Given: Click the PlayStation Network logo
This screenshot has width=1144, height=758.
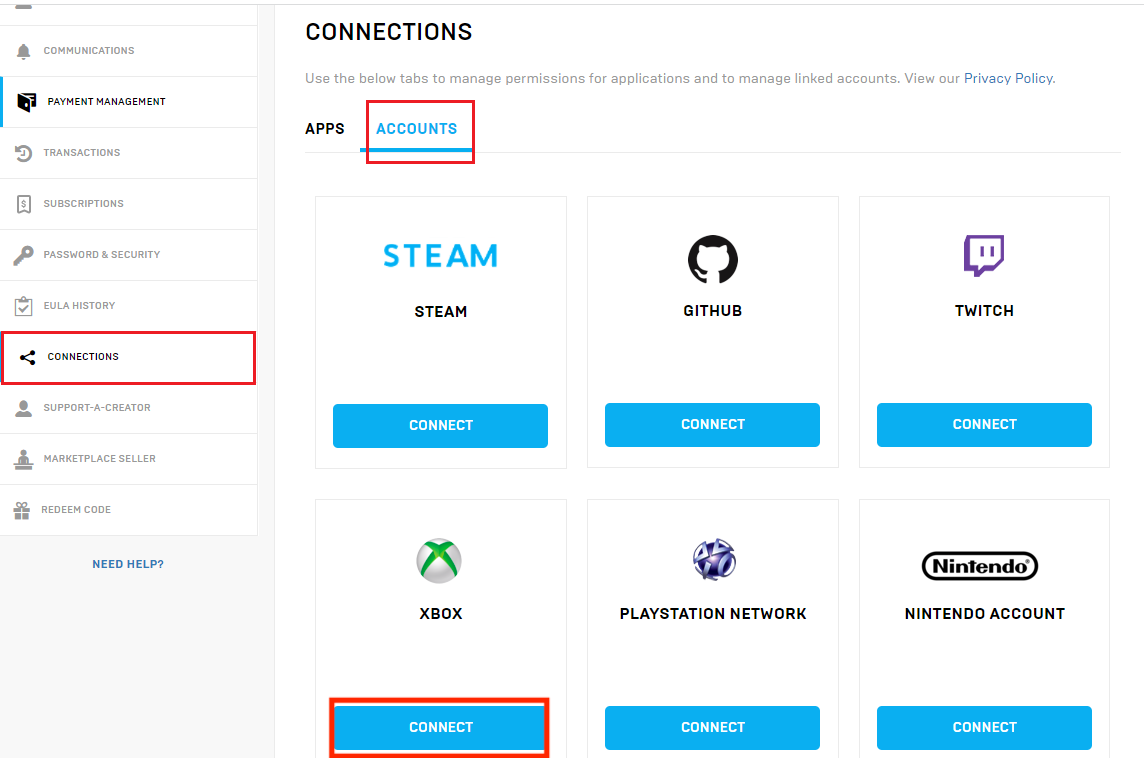Looking at the screenshot, I should 714,560.
